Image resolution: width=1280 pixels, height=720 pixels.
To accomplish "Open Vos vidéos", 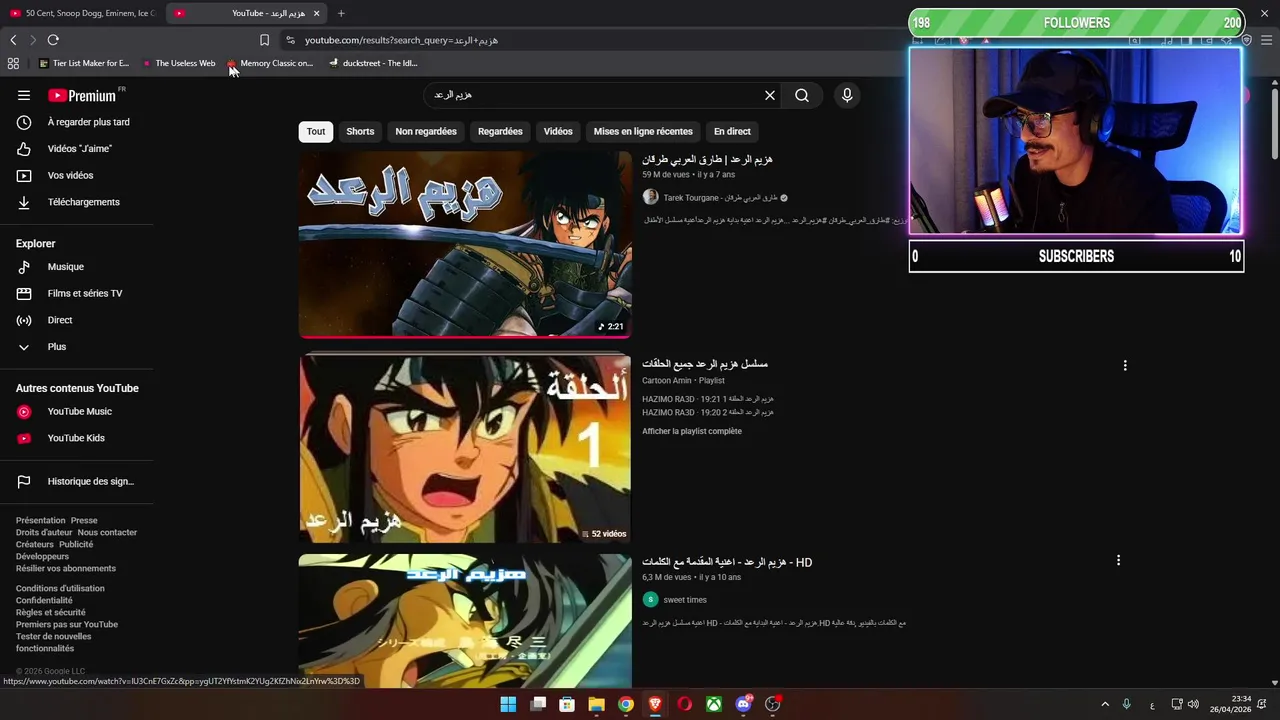I will tap(76, 175).
